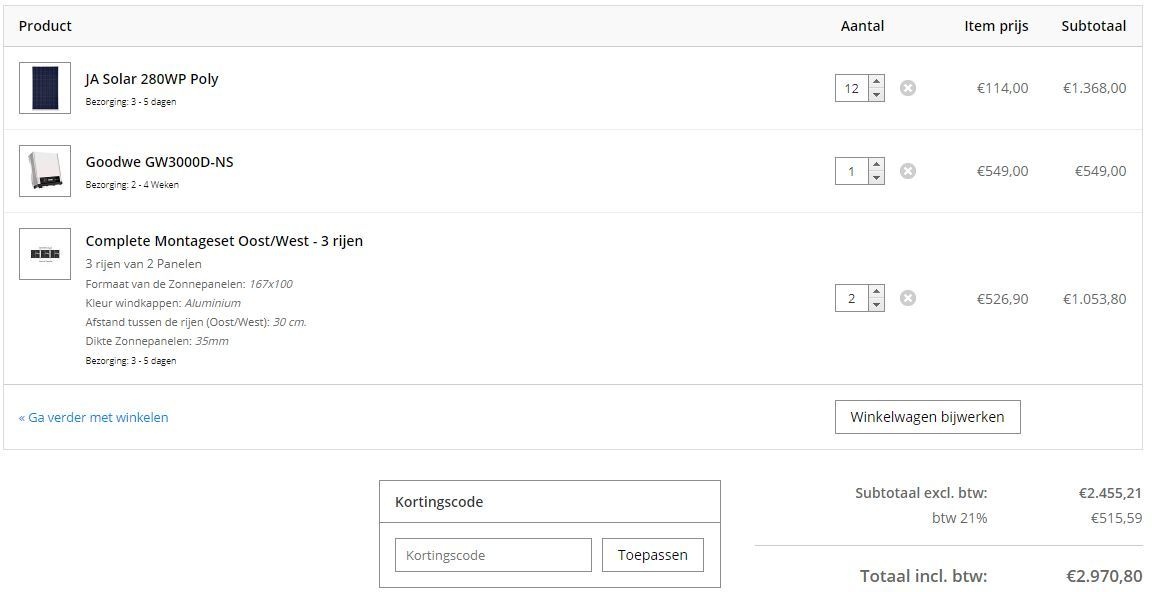
Task: Open Complete Montageset Oost/West product link
Action: tap(224, 241)
